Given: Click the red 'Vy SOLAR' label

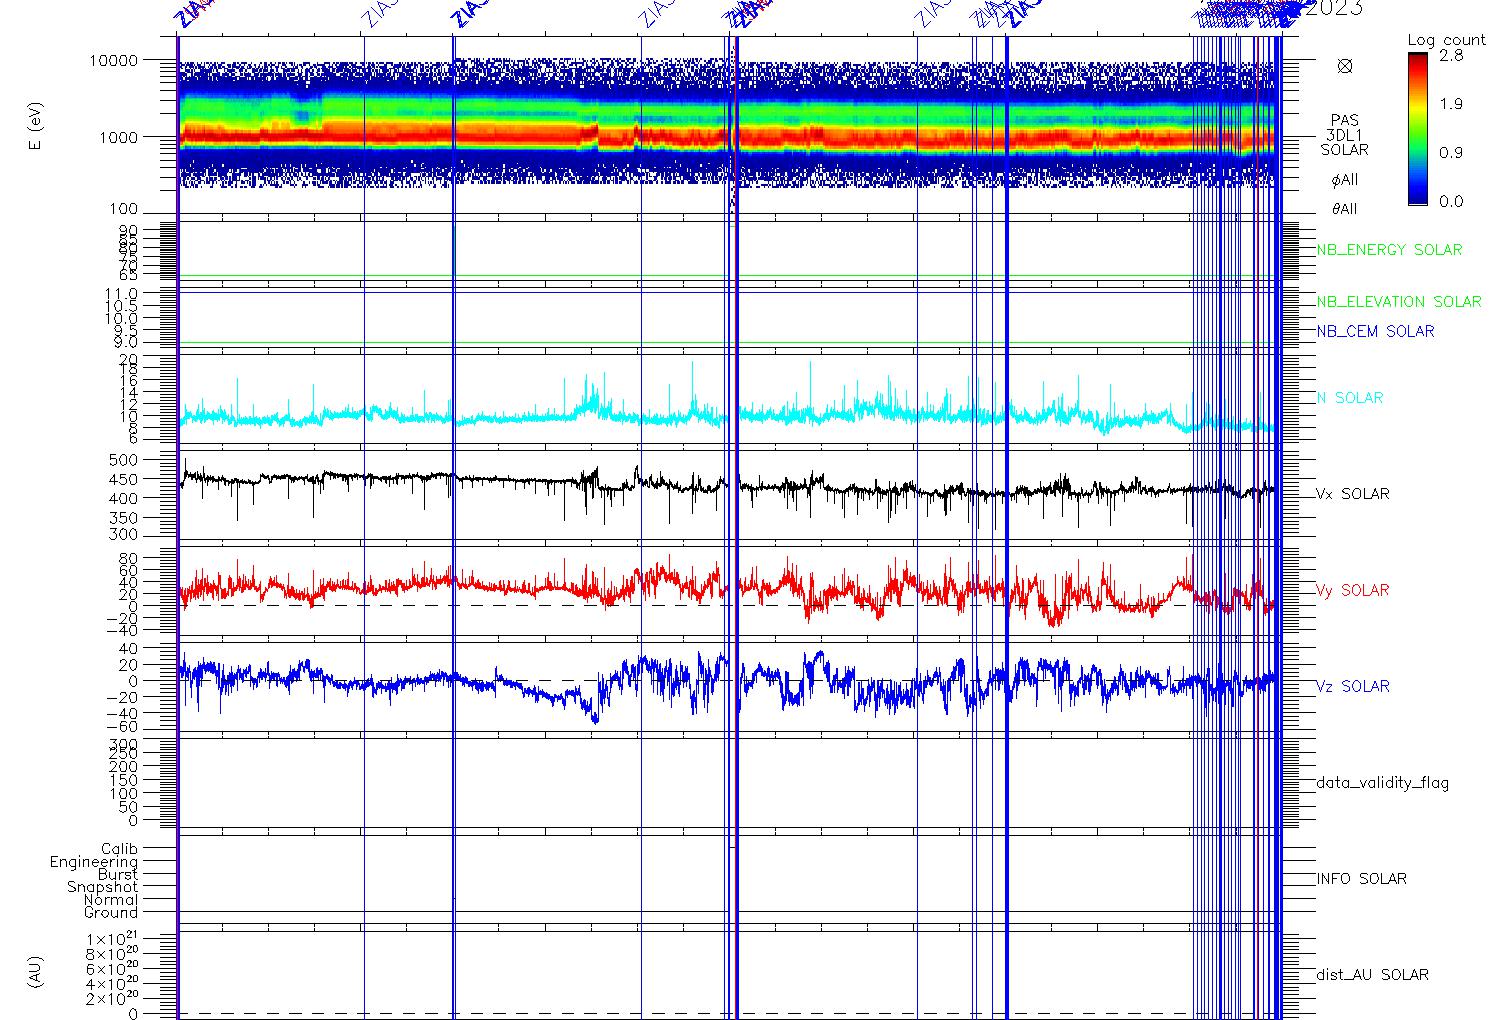Looking at the screenshot, I should (x=1352, y=590).
